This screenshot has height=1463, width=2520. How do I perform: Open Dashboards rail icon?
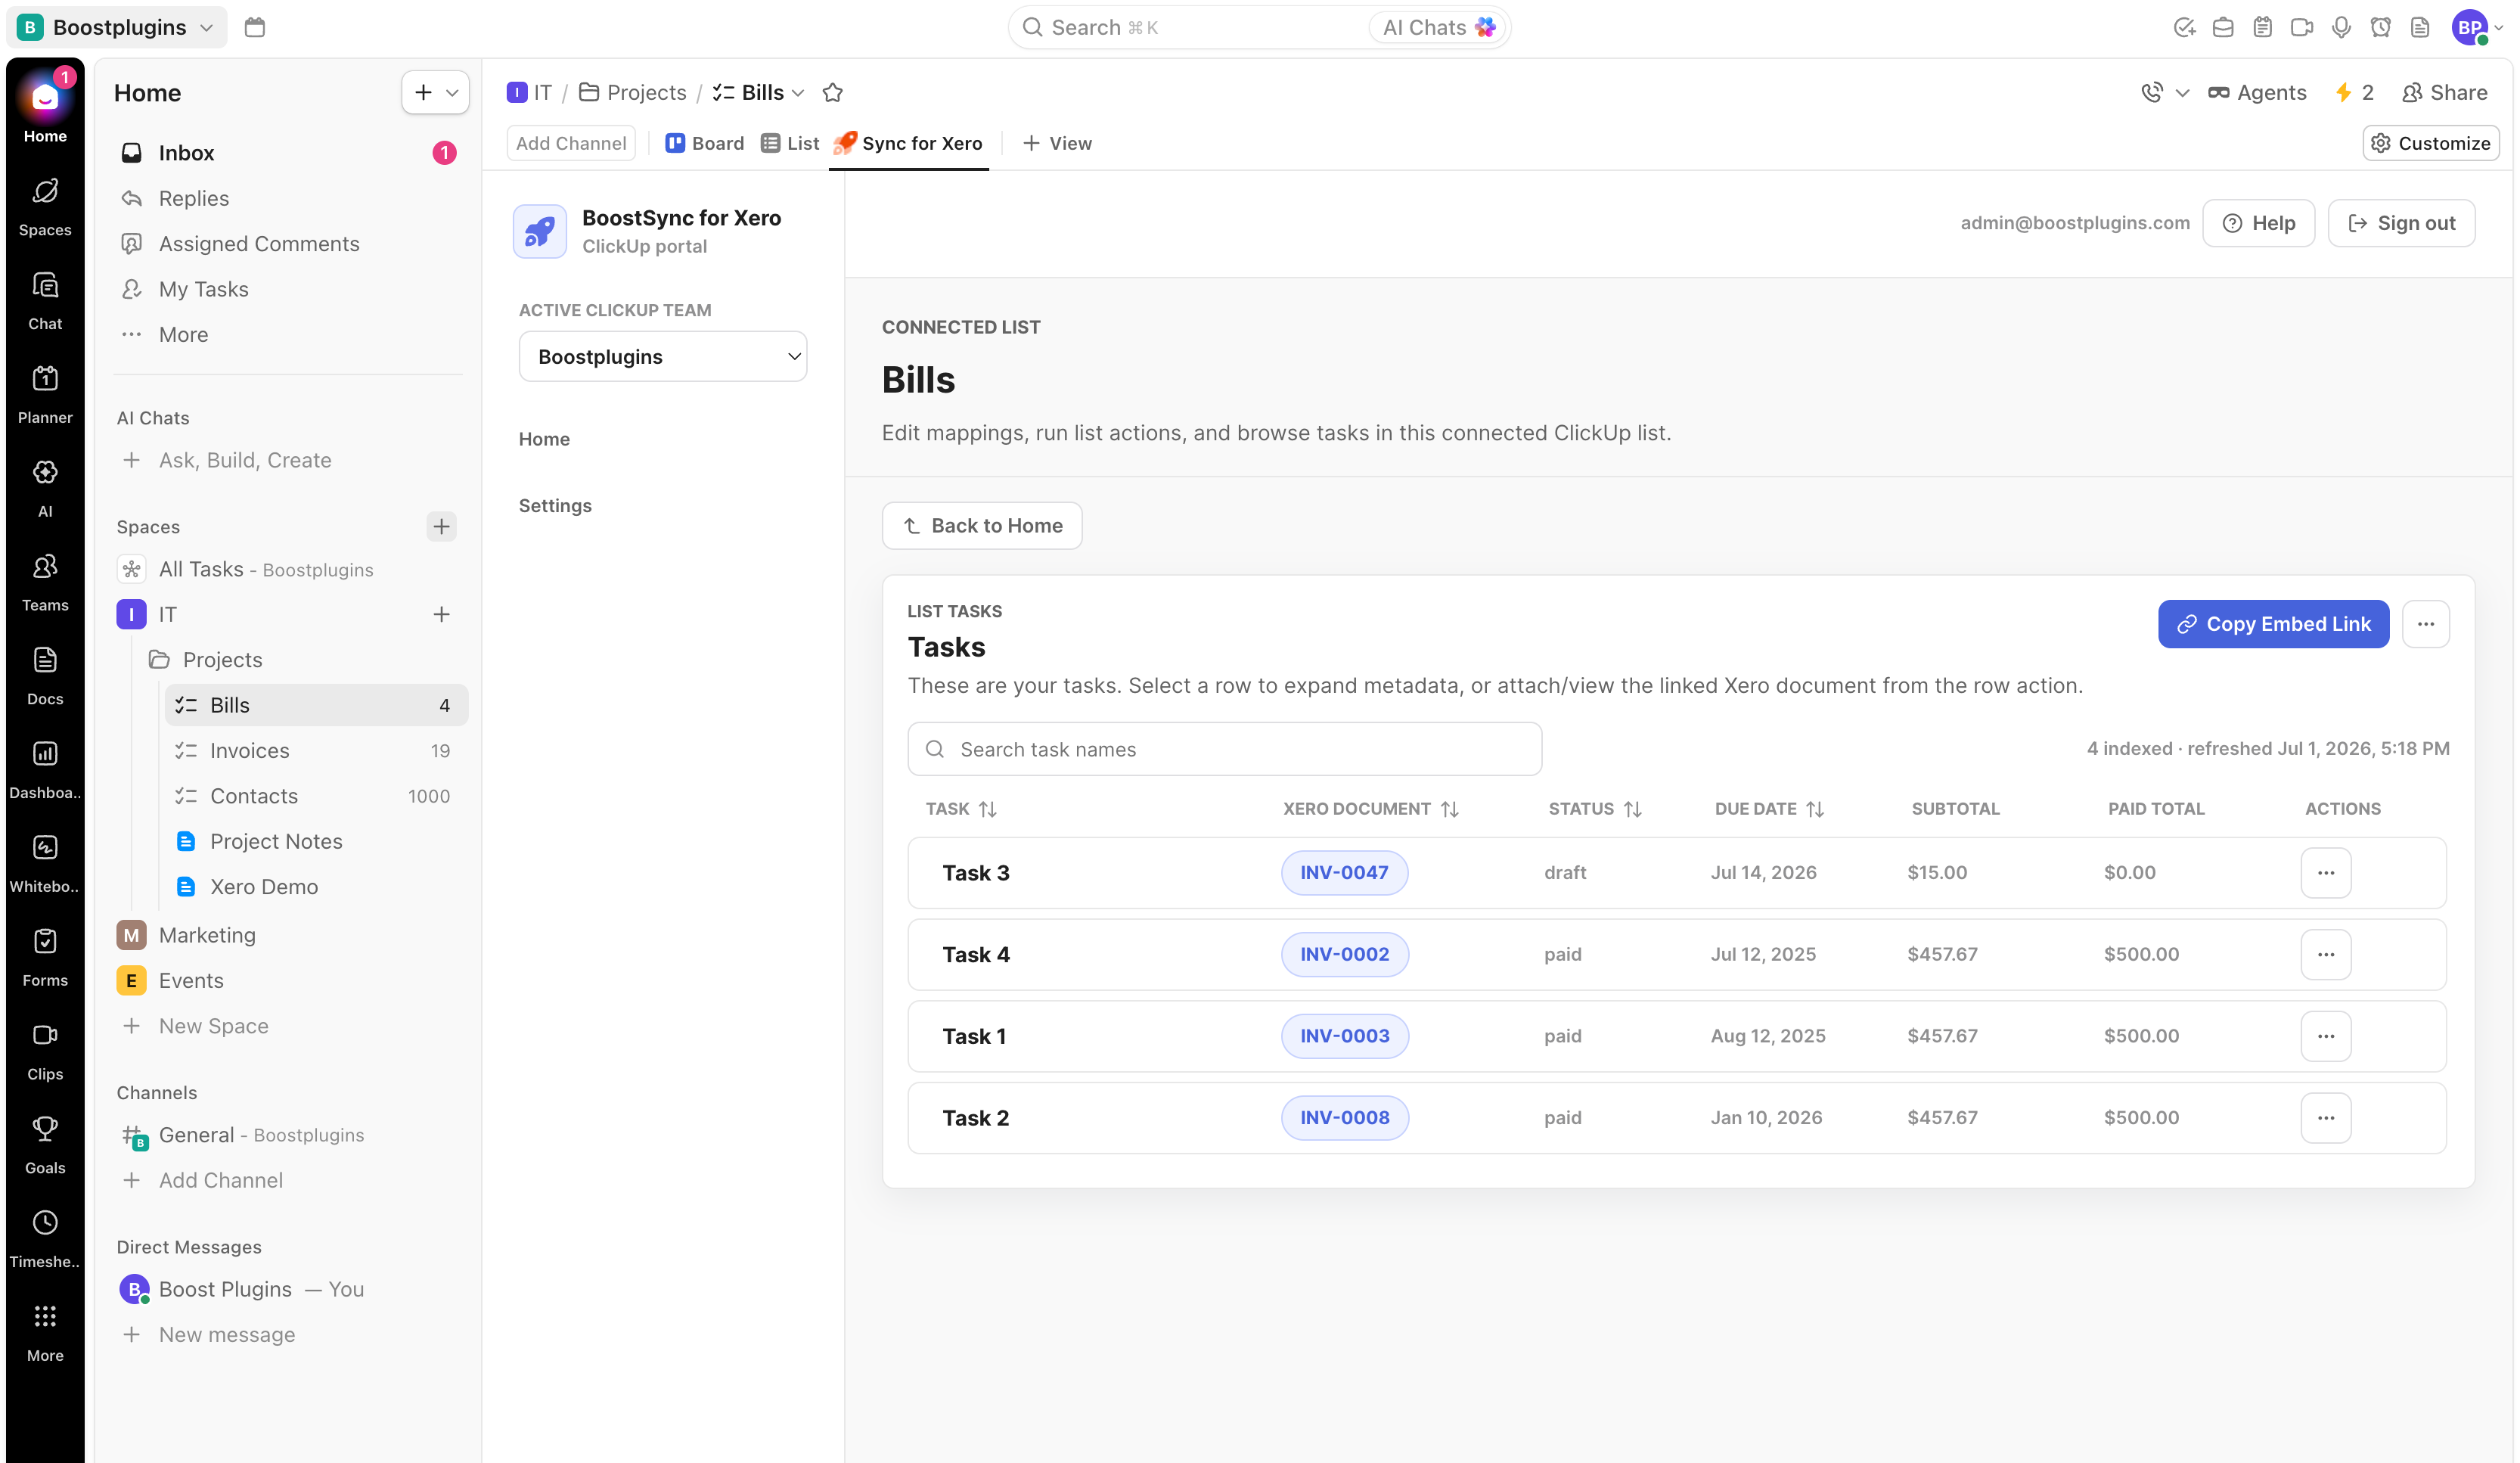(45, 771)
